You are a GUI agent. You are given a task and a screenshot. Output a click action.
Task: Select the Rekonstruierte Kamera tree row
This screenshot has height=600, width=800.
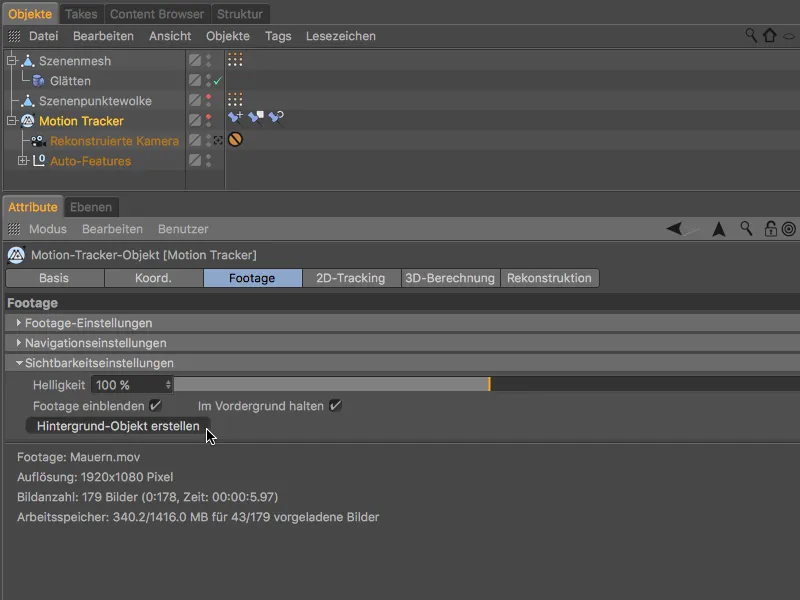(x=114, y=141)
